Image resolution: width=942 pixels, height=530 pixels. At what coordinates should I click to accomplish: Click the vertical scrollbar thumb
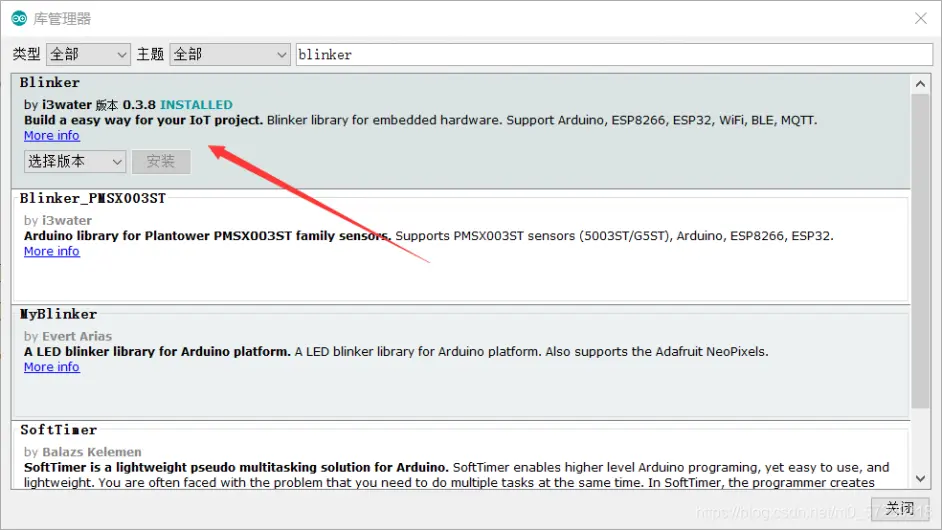[920, 251]
